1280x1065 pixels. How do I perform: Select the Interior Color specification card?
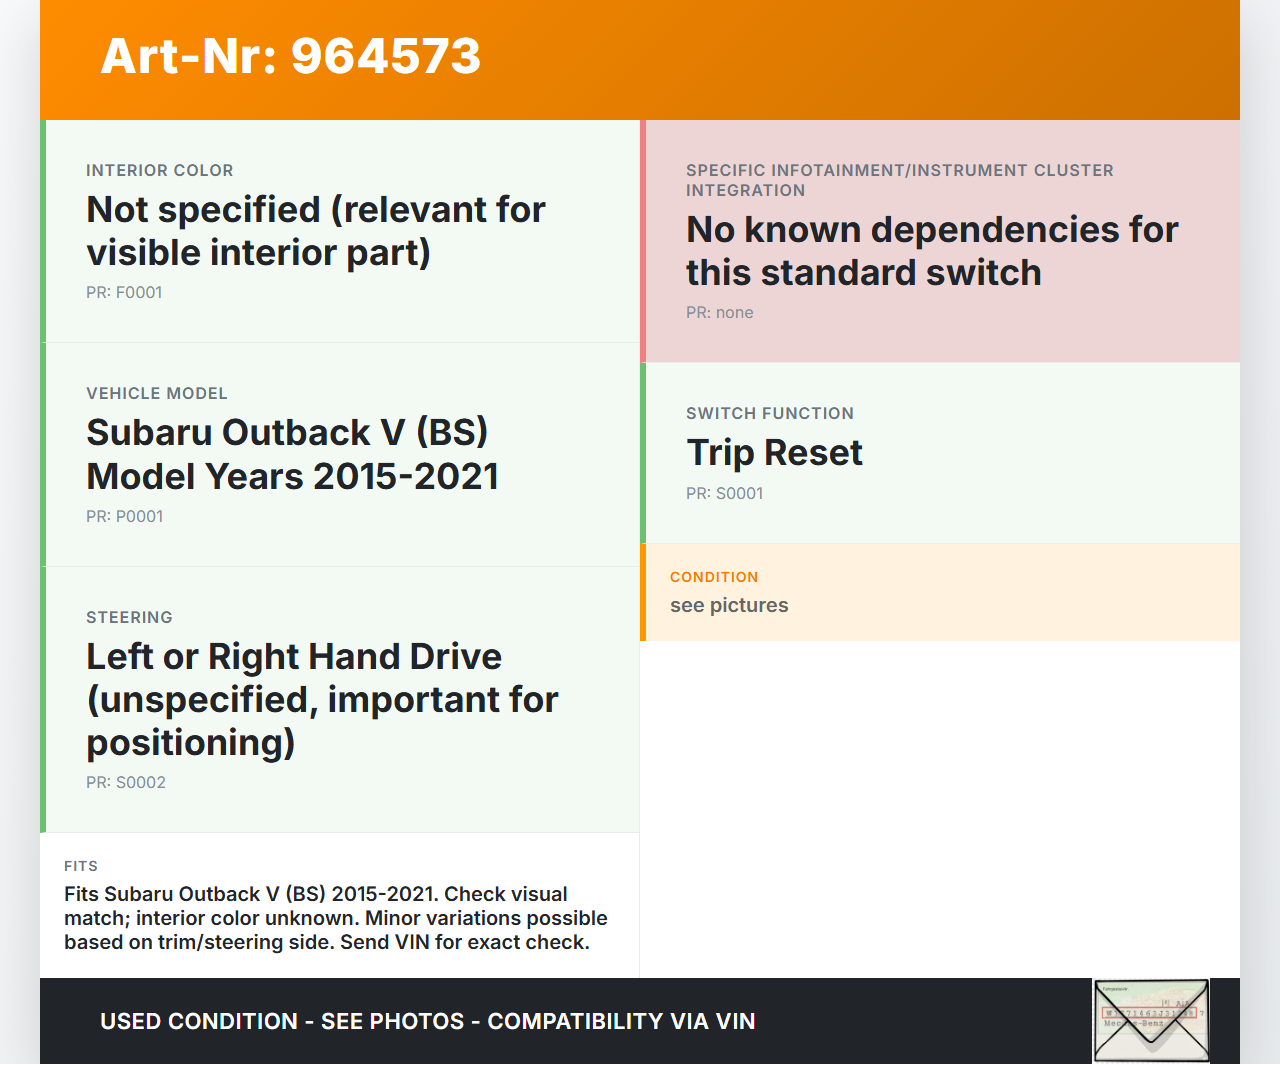pos(340,231)
